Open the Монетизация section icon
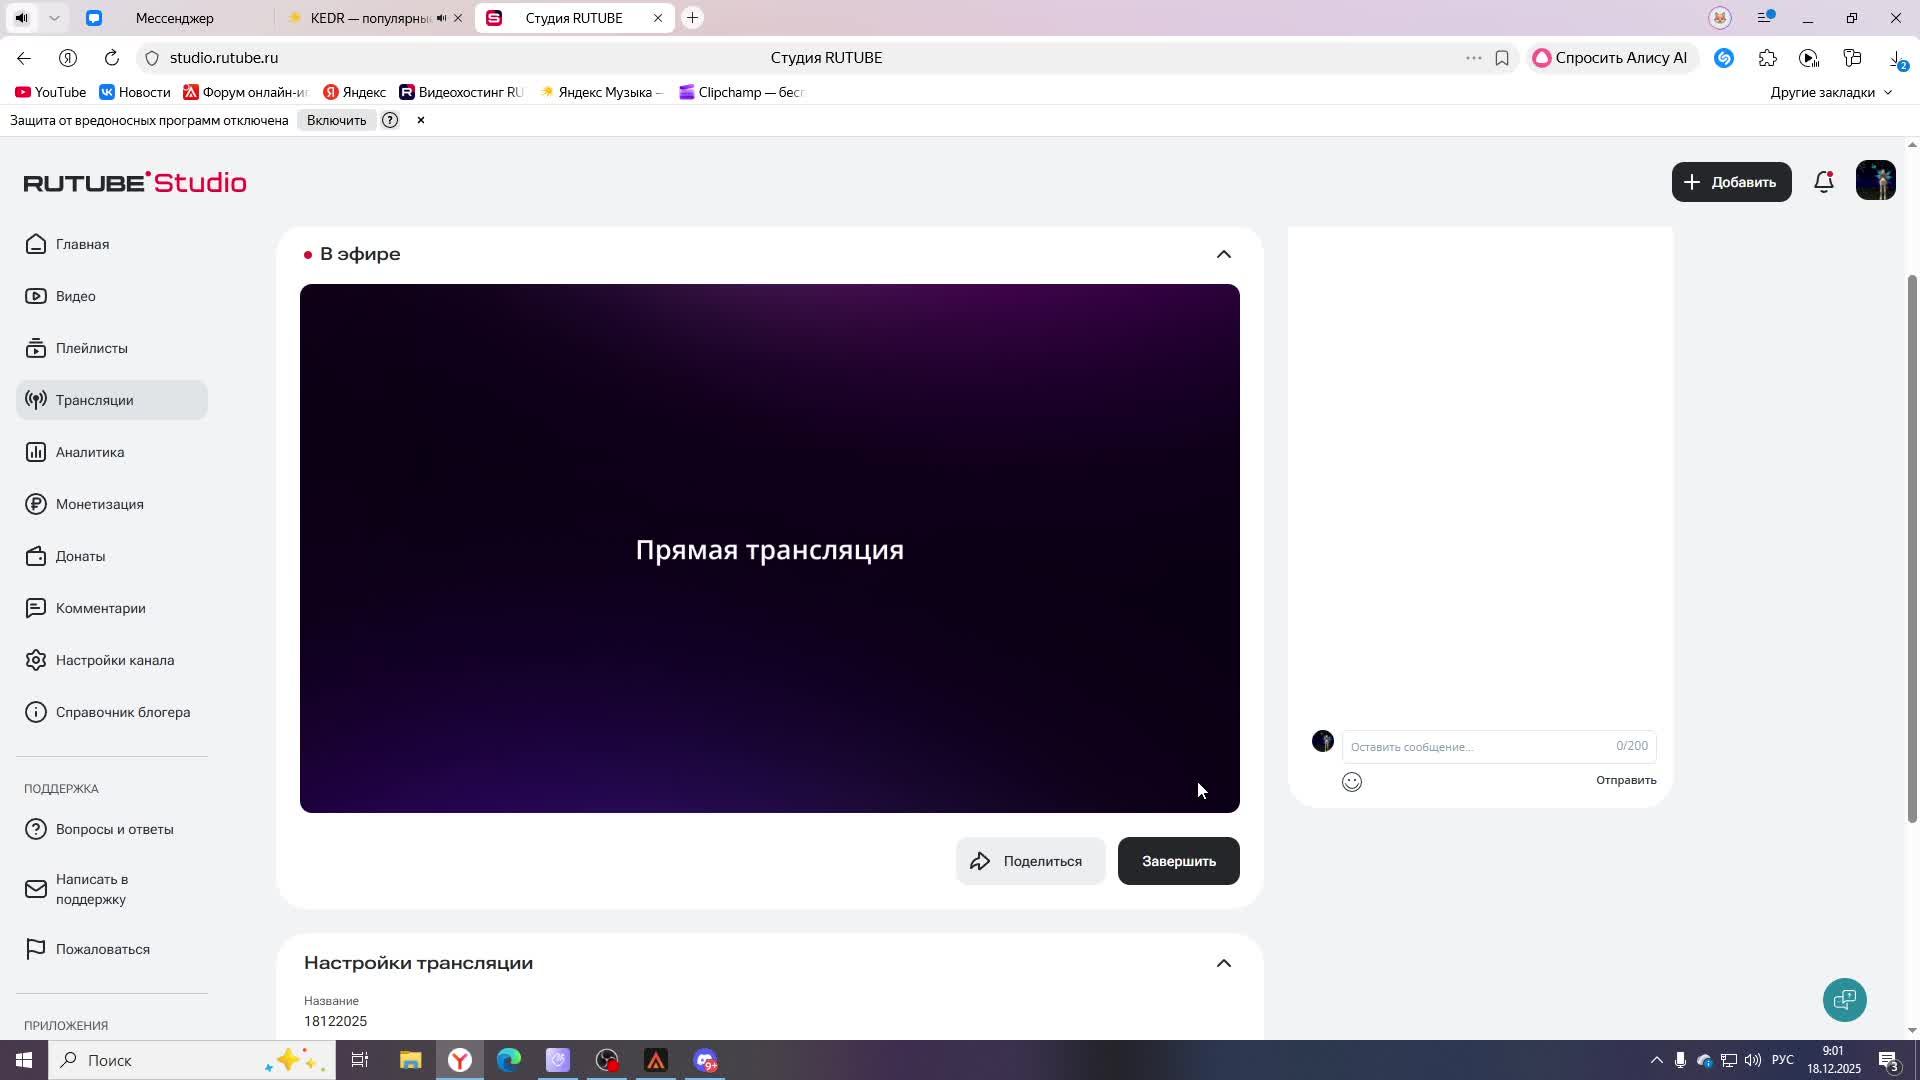This screenshot has width=1920, height=1080. 36,504
